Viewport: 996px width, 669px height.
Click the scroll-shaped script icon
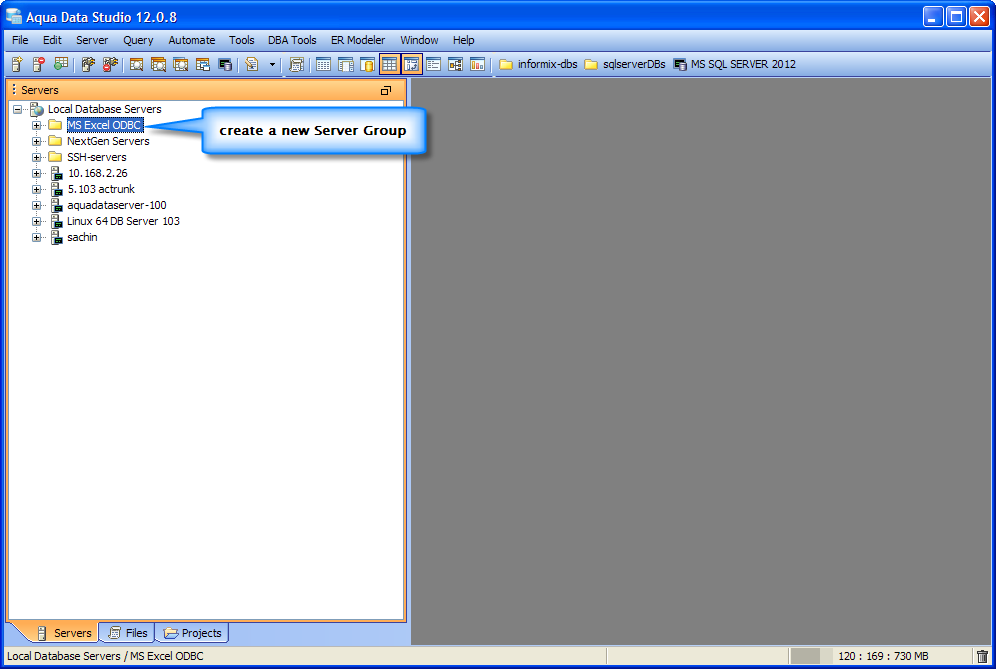click(296, 64)
